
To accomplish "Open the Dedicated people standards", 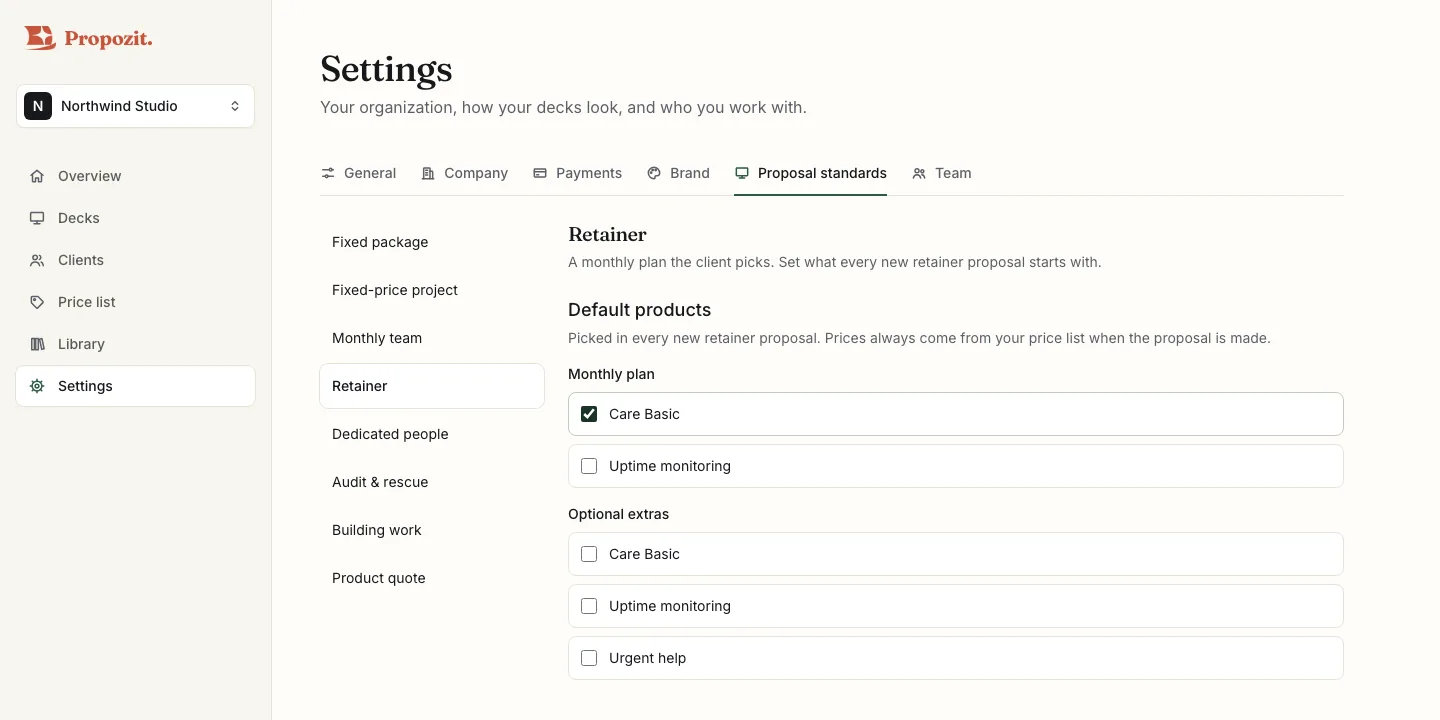I will [432, 434].
